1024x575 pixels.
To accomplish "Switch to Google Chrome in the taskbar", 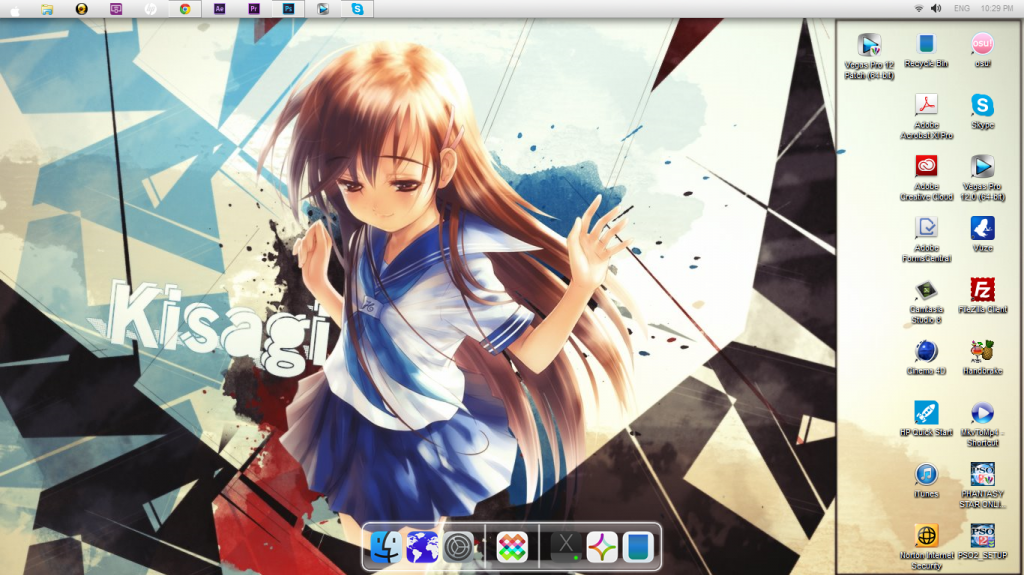I will point(185,9).
